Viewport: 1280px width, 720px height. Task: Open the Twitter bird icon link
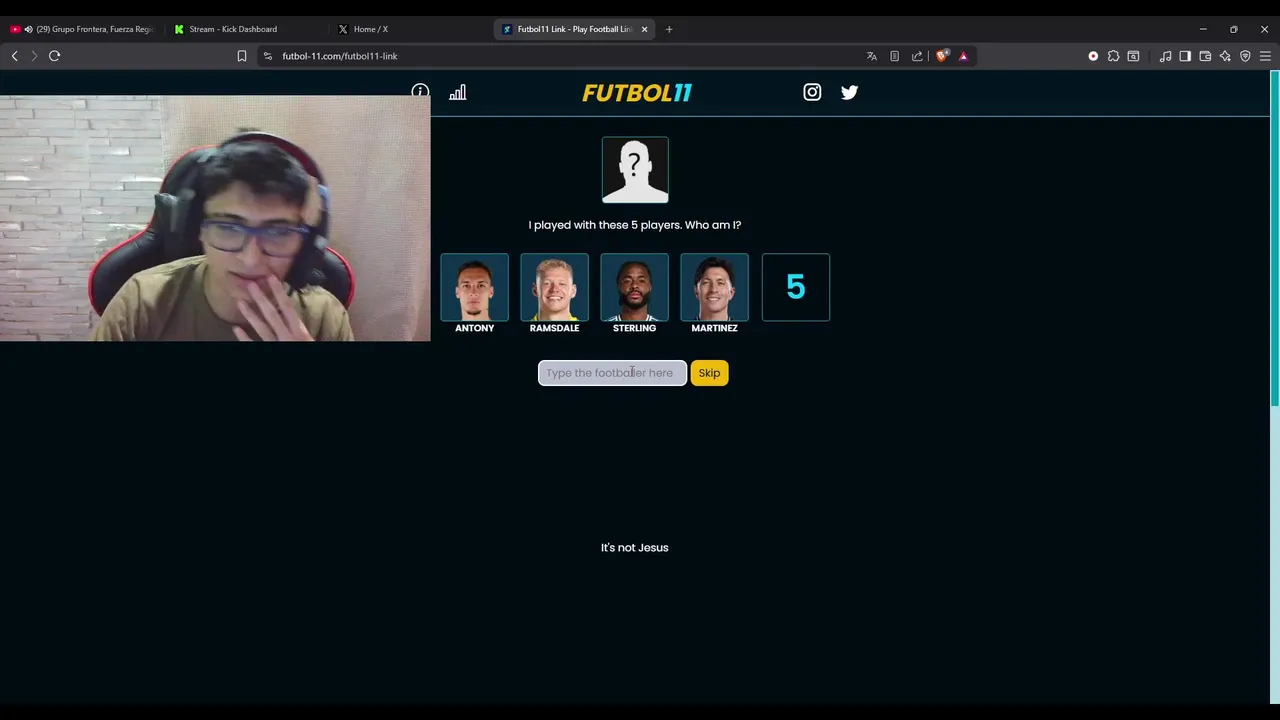pyautogui.click(x=849, y=92)
